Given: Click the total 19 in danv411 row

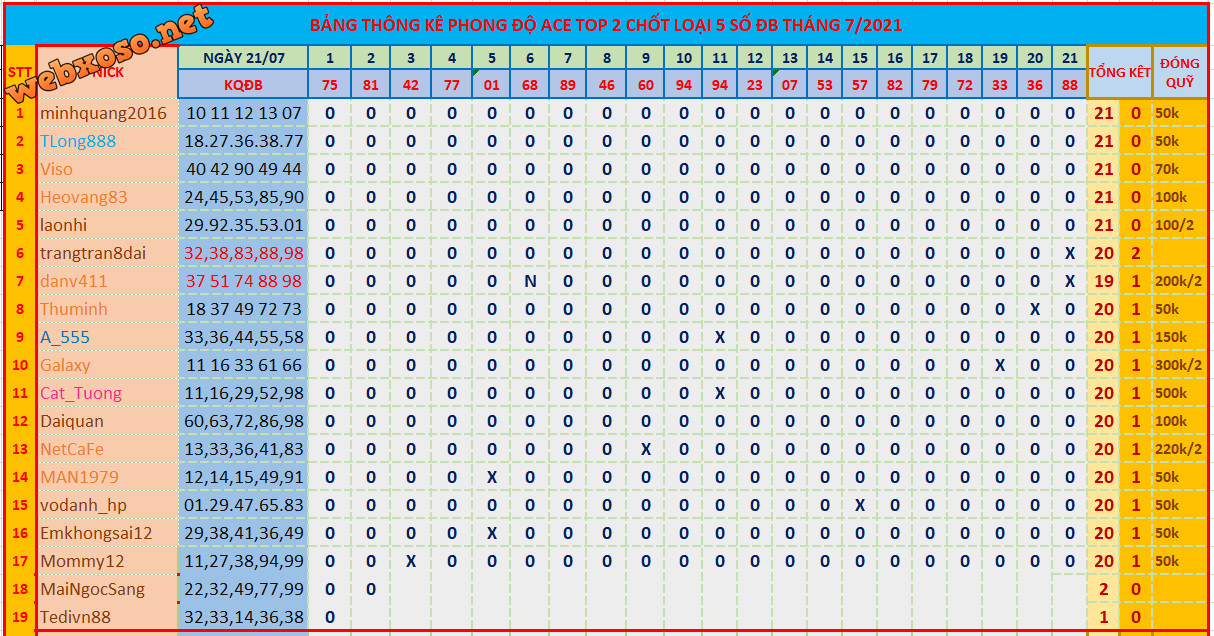Looking at the screenshot, I should tap(1103, 281).
